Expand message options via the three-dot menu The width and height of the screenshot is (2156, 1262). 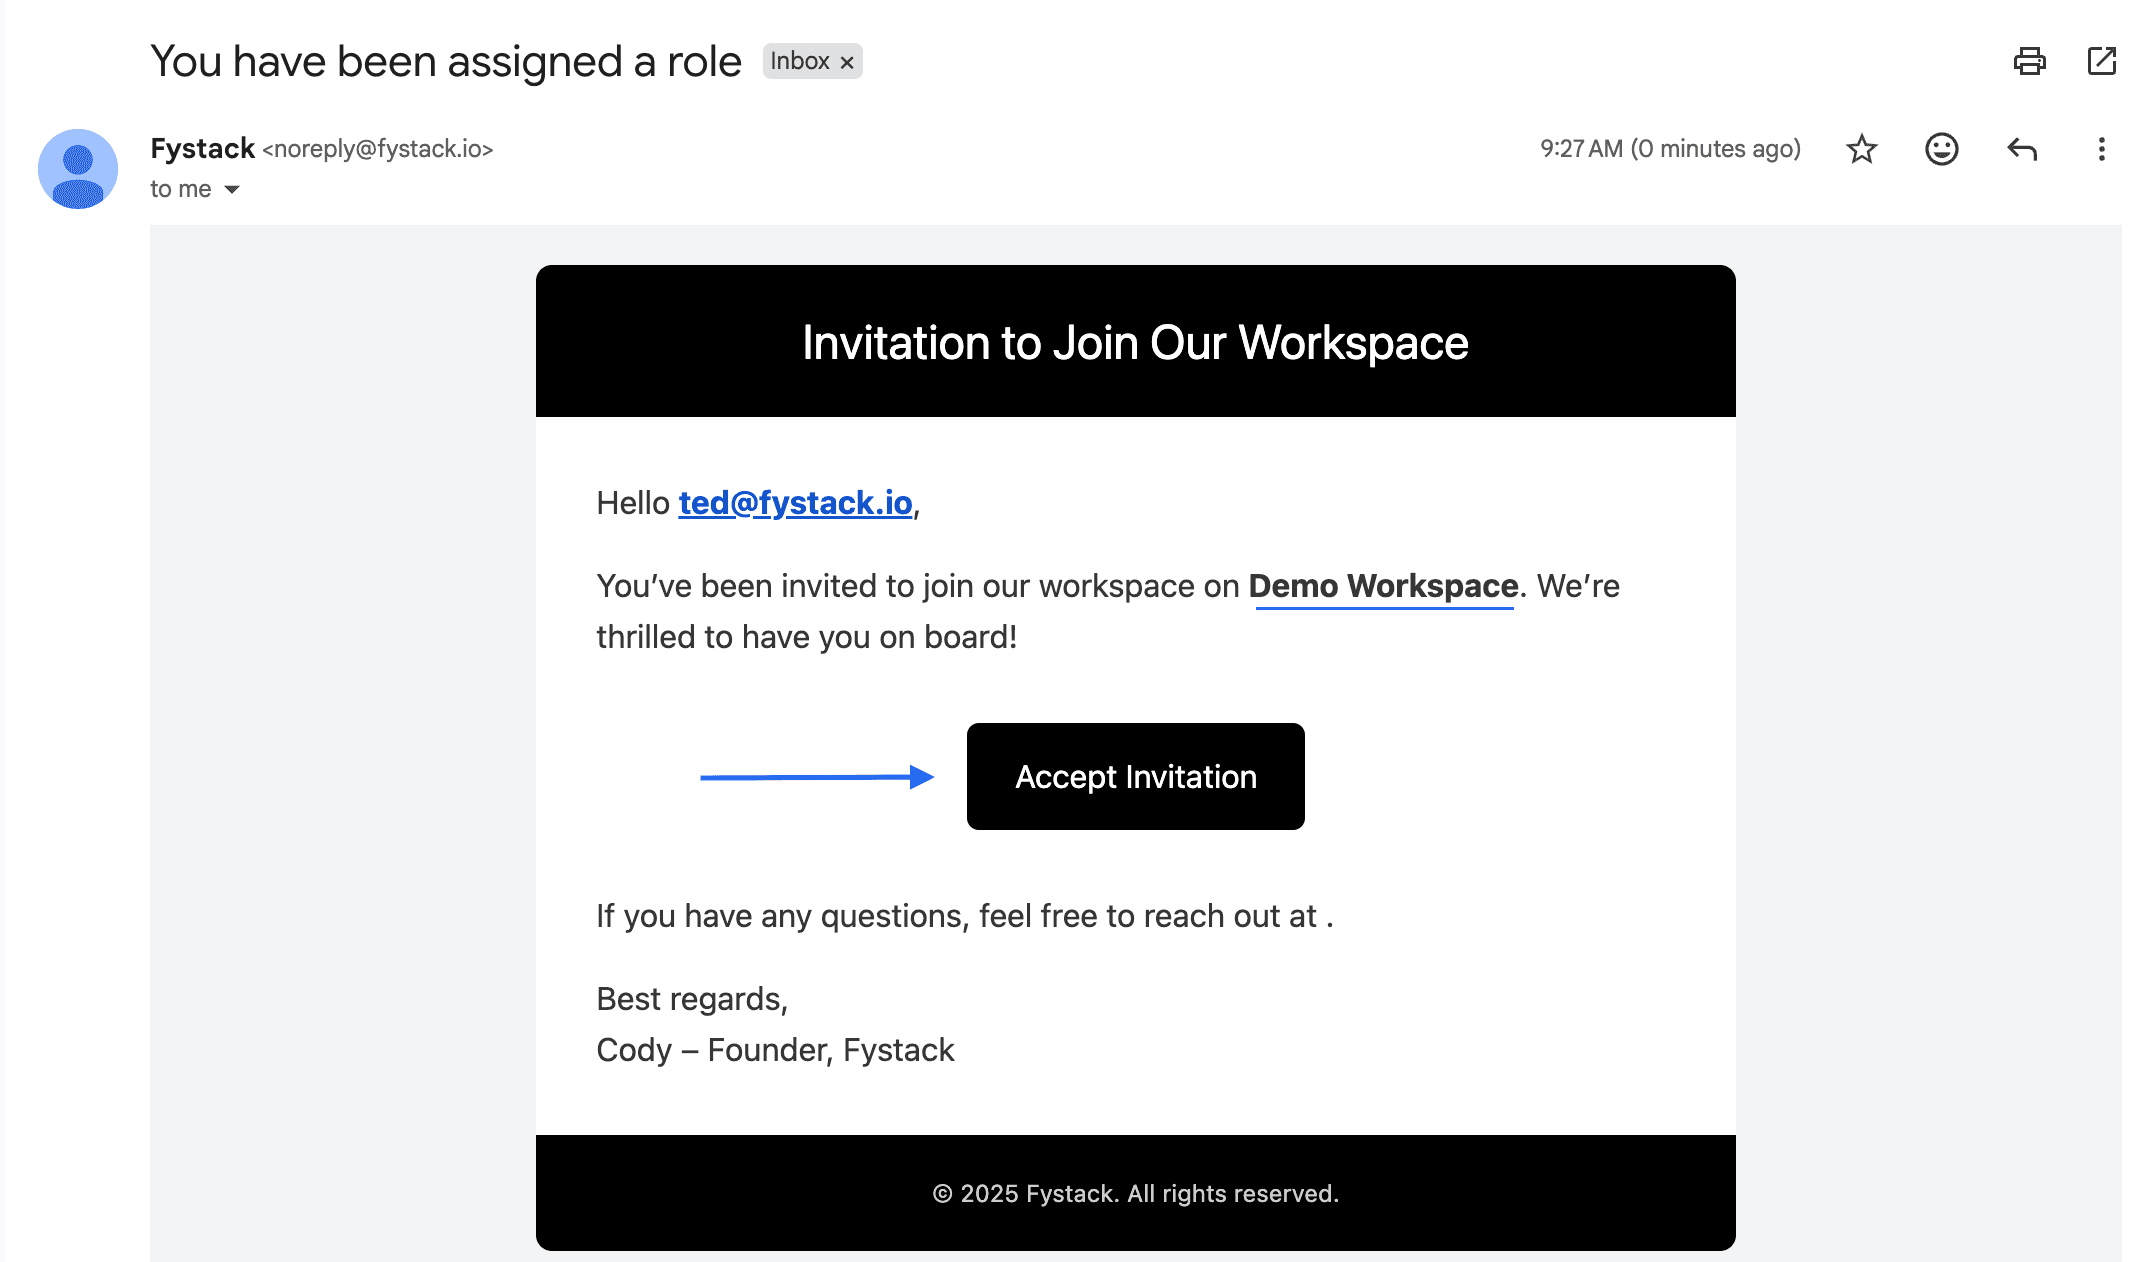(2100, 149)
